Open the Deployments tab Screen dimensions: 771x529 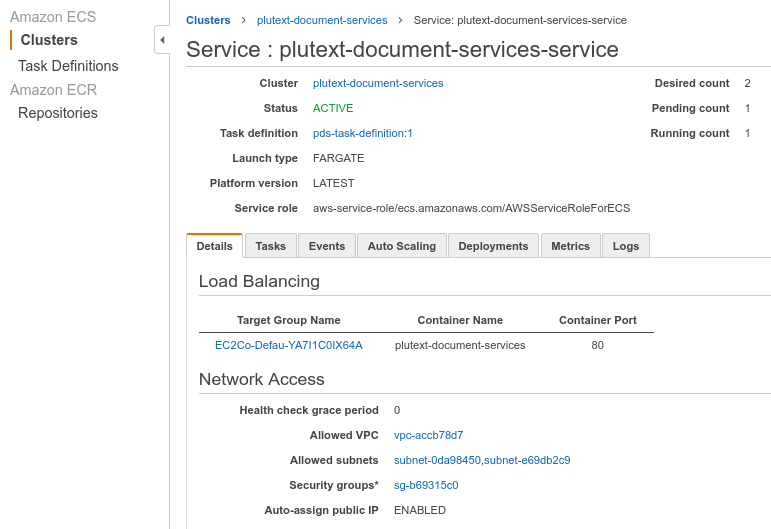[x=493, y=246]
